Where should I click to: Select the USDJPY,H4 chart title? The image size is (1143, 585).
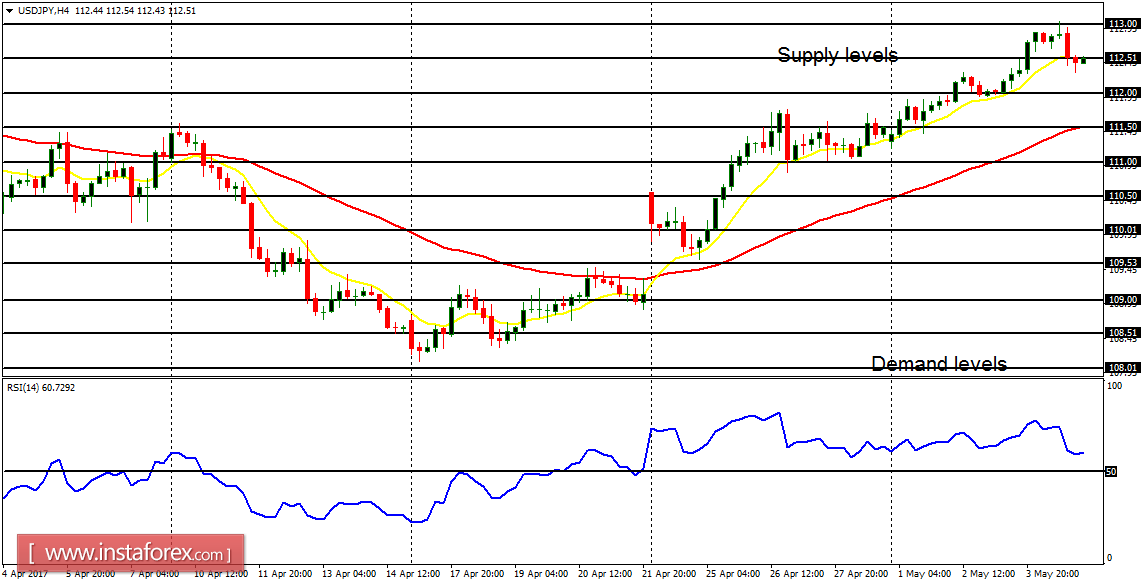click(x=42, y=11)
